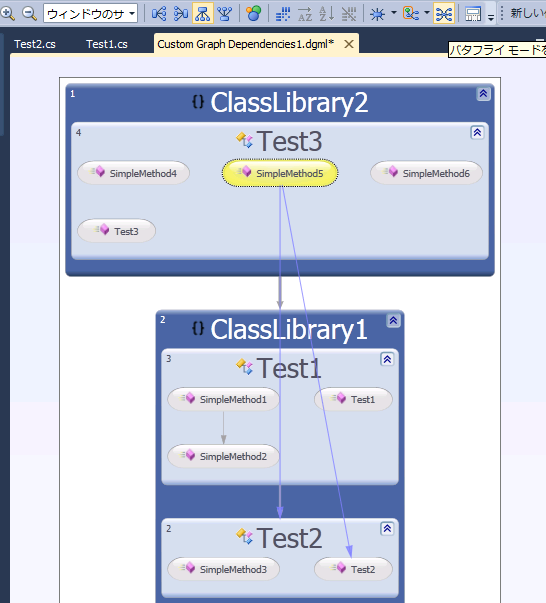546x603 pixels.
Task: Select right-to-left graph layout icon
Action: click(181, 14)
